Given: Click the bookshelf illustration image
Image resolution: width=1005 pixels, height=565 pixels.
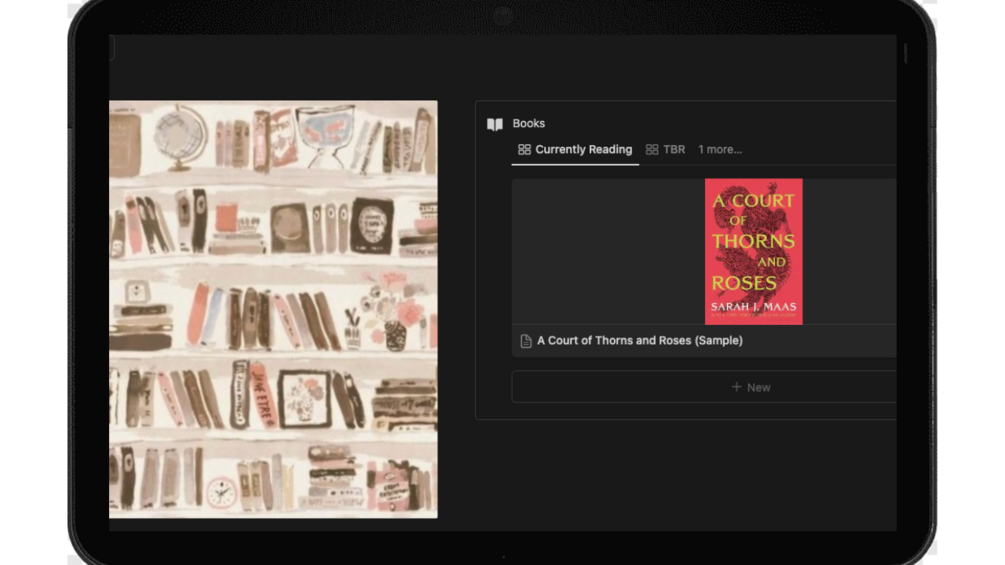Looking at the screenshot, I should click(x=273, y=309).
